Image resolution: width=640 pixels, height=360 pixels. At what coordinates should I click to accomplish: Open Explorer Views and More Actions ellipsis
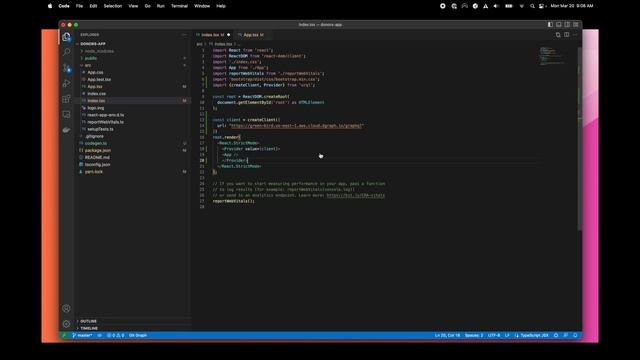pyautogui.click(x=184, y=35)
